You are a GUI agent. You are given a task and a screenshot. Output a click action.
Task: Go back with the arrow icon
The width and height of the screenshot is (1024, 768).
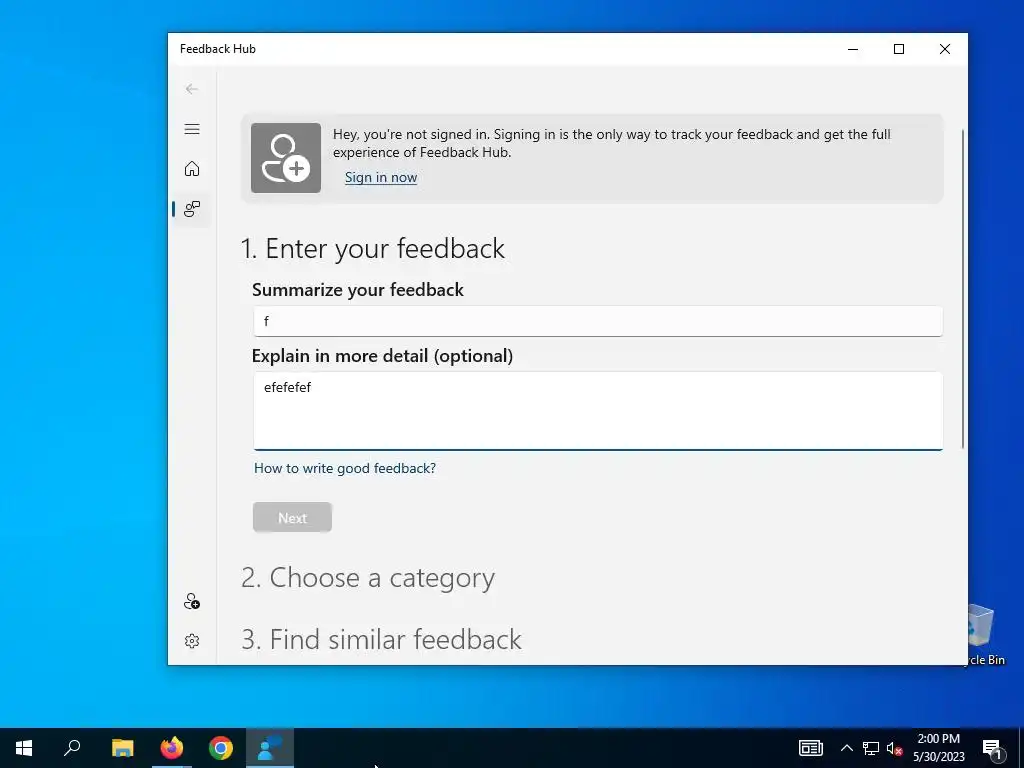point(191,89)
